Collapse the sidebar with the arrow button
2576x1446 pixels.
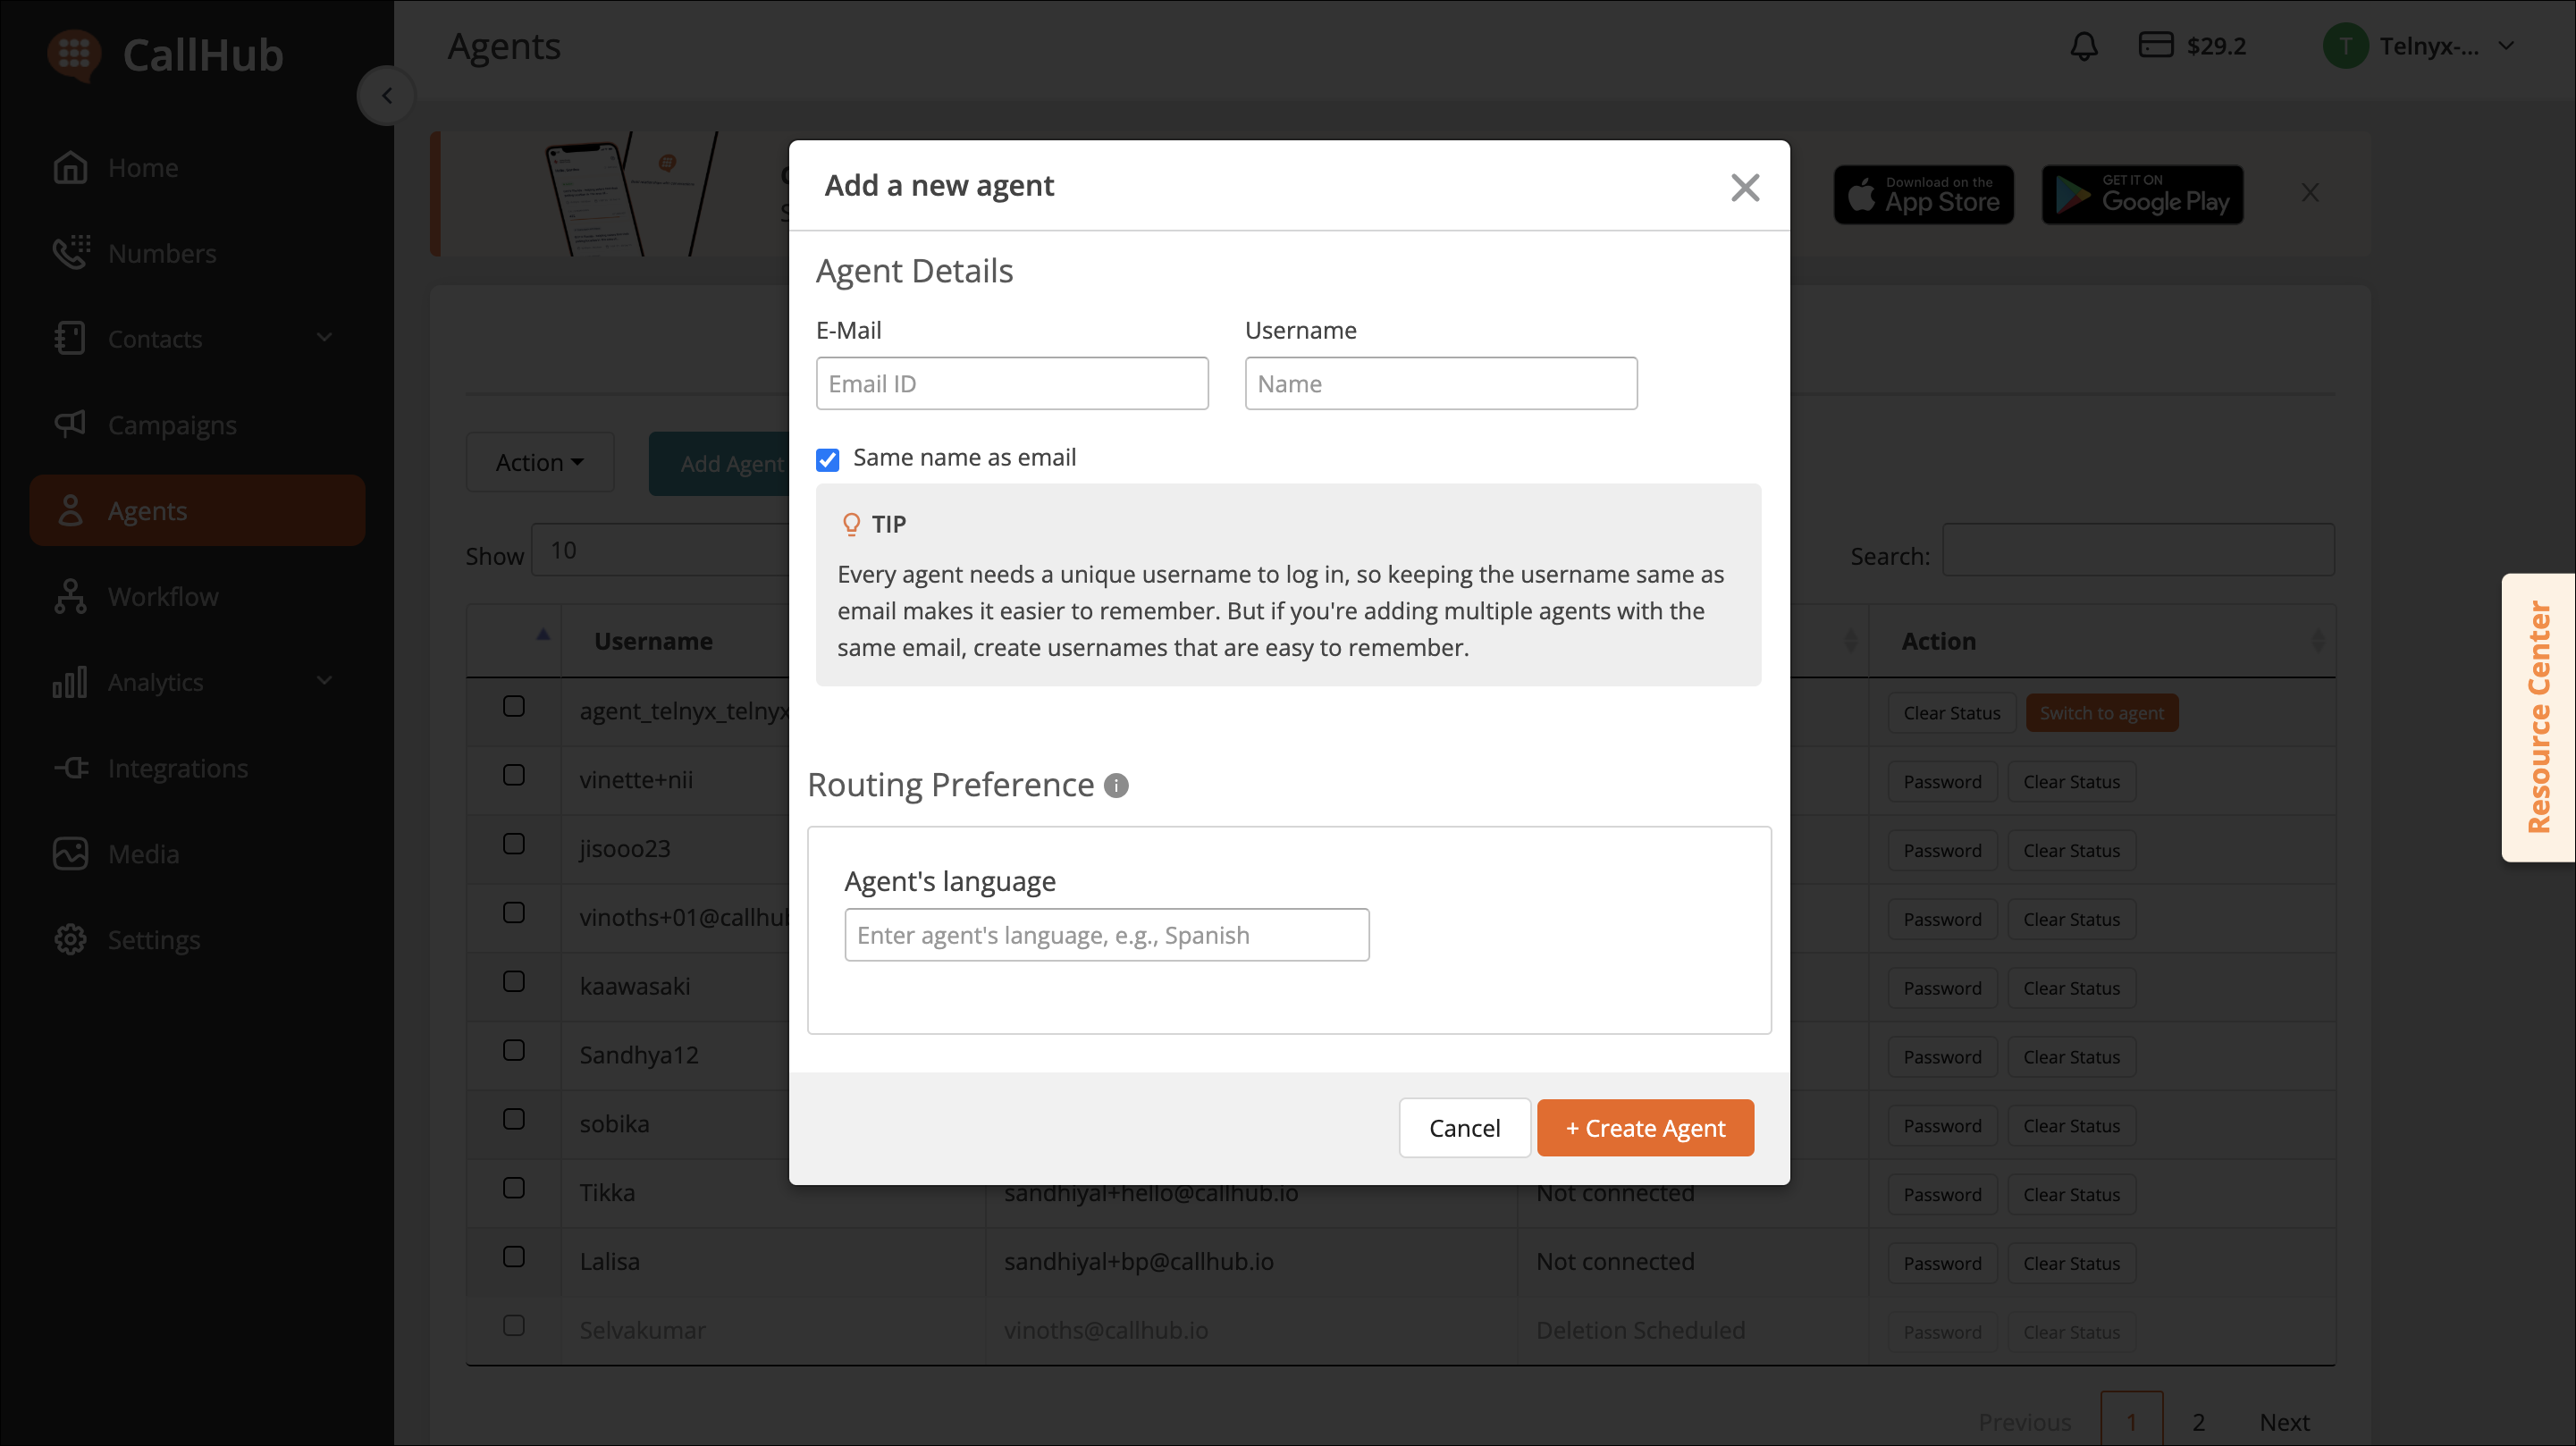(x=386, y=96)
